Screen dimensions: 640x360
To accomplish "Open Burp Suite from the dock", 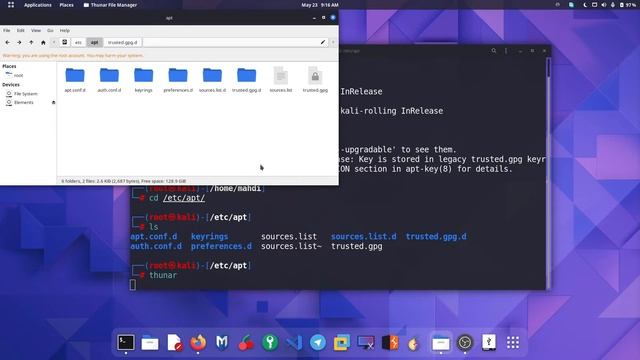I will click(390, 342).
